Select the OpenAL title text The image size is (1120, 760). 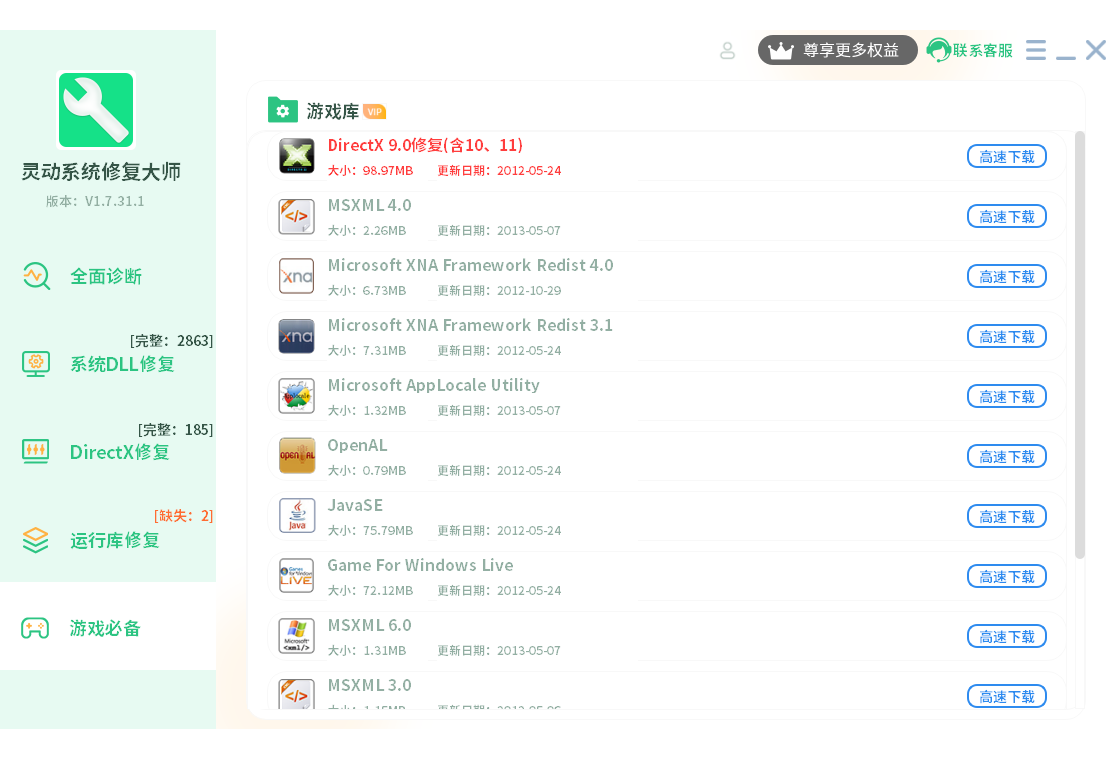pos(357,445)
